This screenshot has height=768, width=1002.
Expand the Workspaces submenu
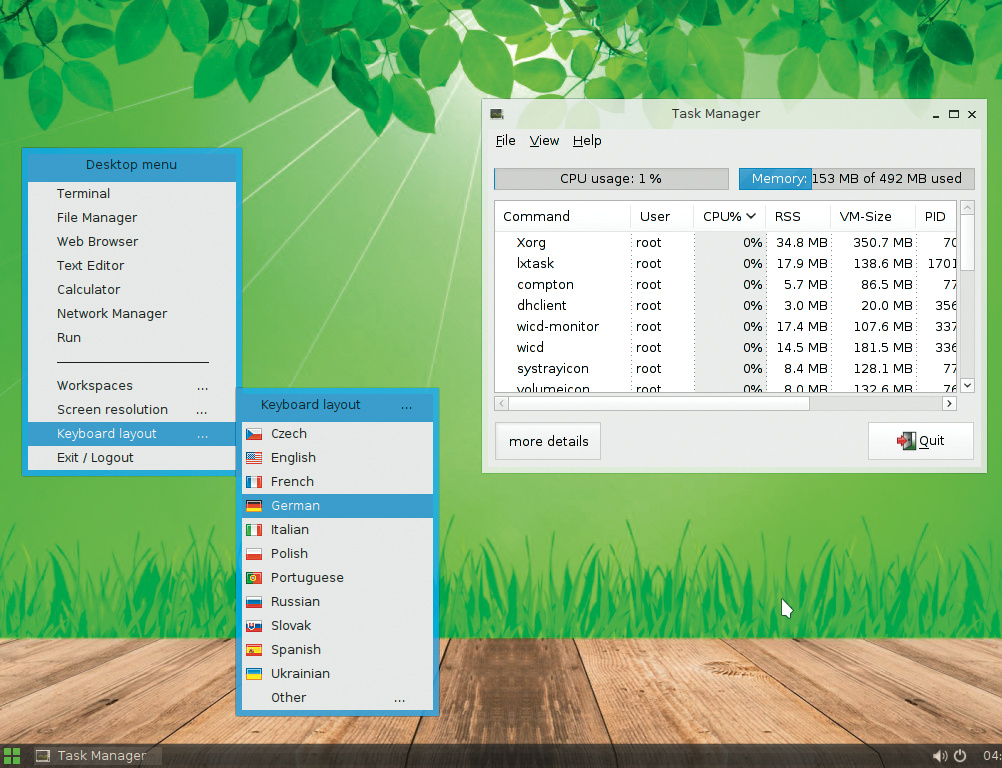tap(131, 386)
